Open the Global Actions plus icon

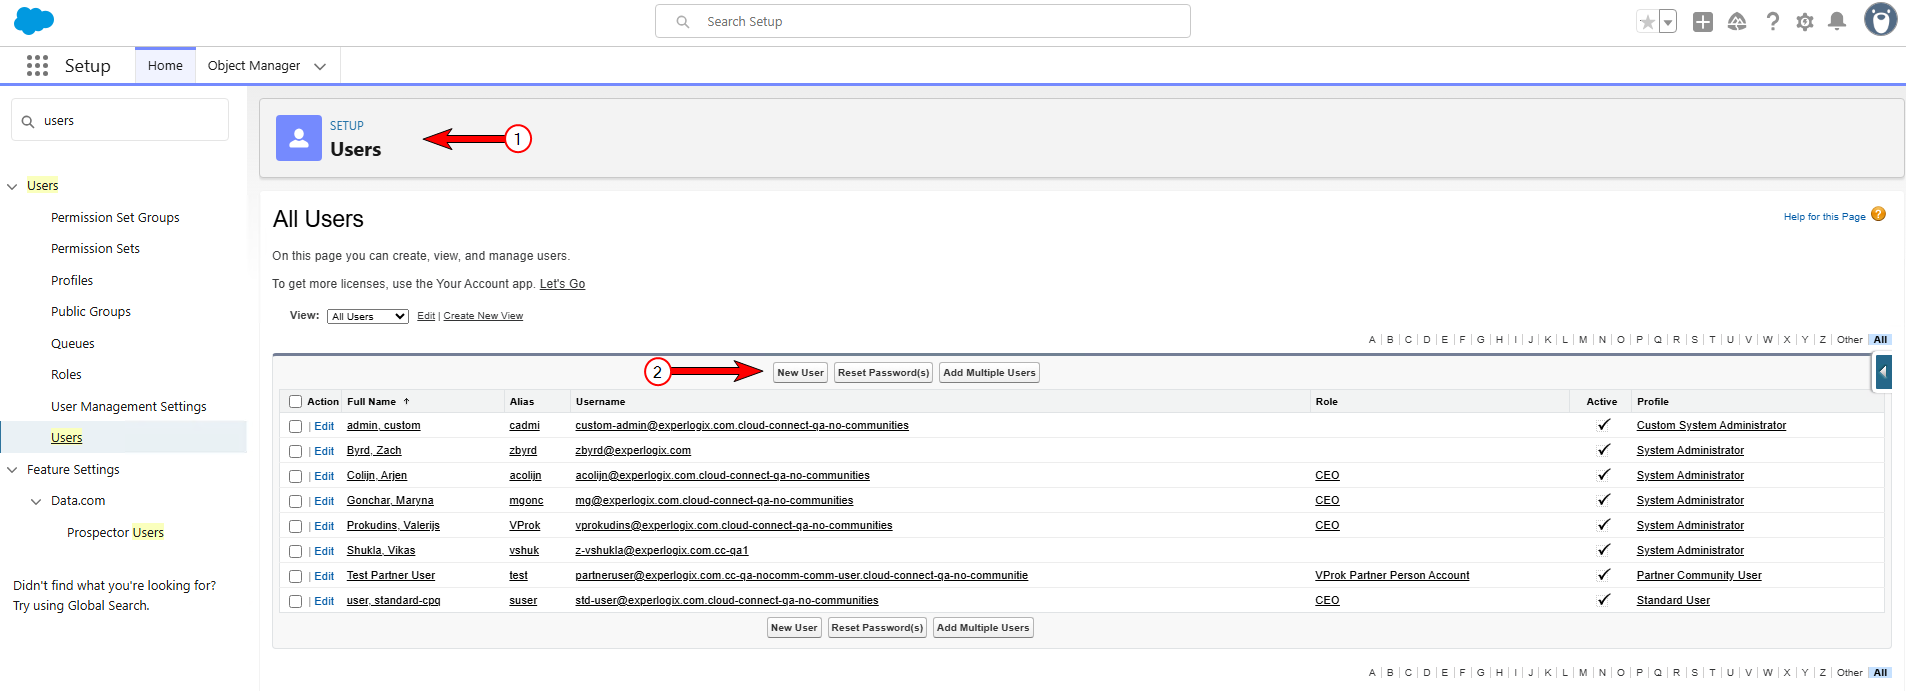click(x=1703, y=22)
